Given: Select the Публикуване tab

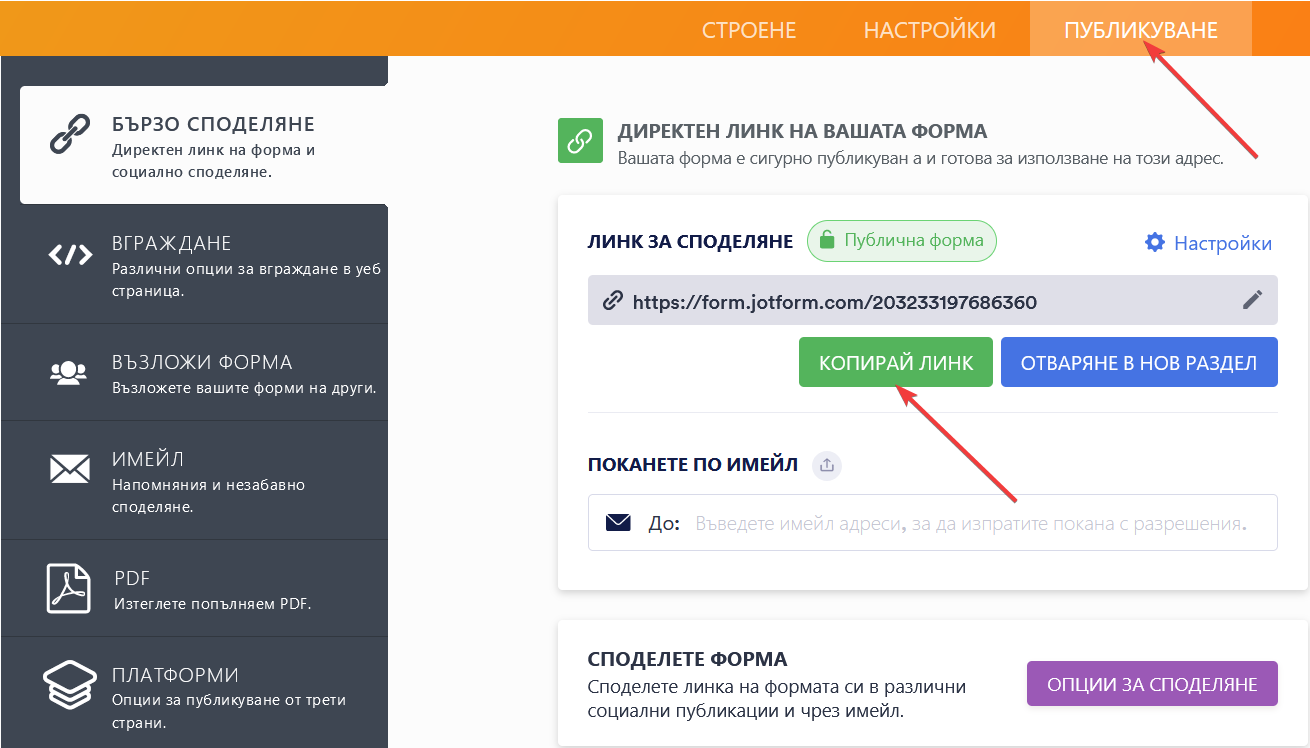Looking at the screenshot, I should 1140,30.
